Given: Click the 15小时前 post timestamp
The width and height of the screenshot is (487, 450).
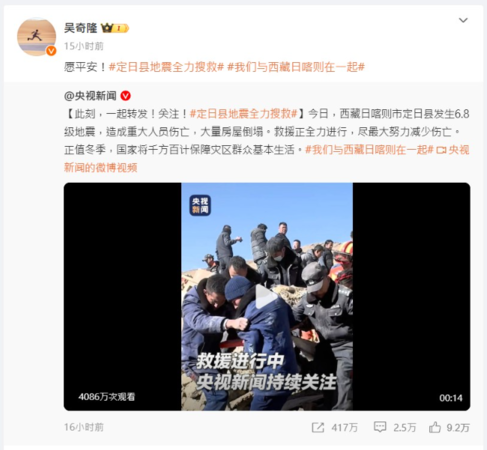Looking at the screenshot, I should [84, 46].
